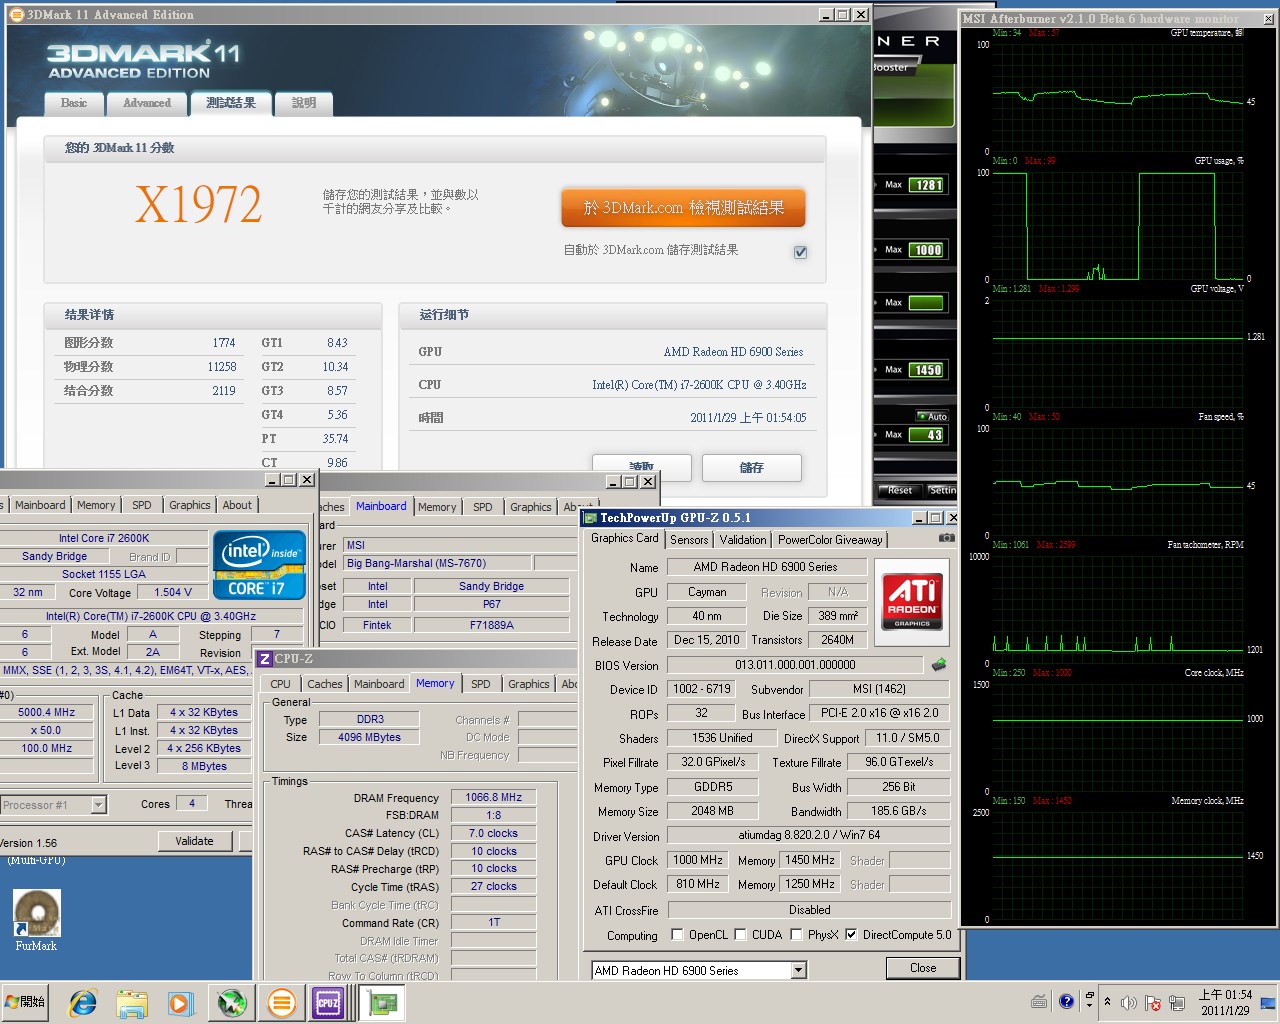The image size is (1280, 1024).
Task: Enable the PhysX checkbox in GPU-Z
Action: [x=796, y=935]
